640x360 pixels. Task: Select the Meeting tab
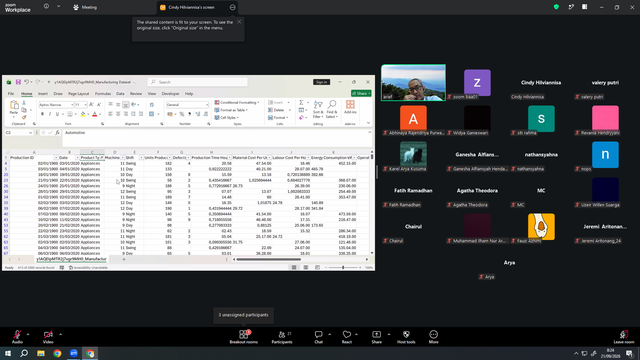85,7
